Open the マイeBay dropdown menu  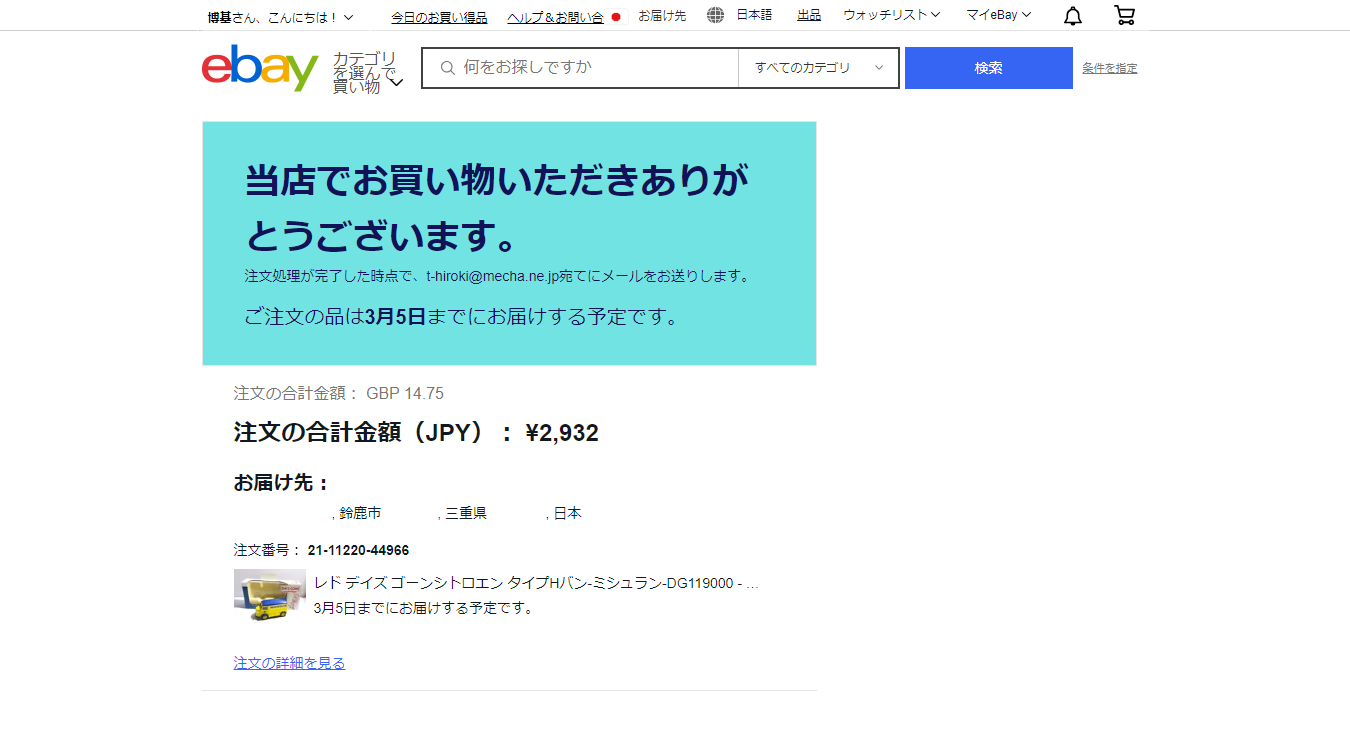coord(998,15)
